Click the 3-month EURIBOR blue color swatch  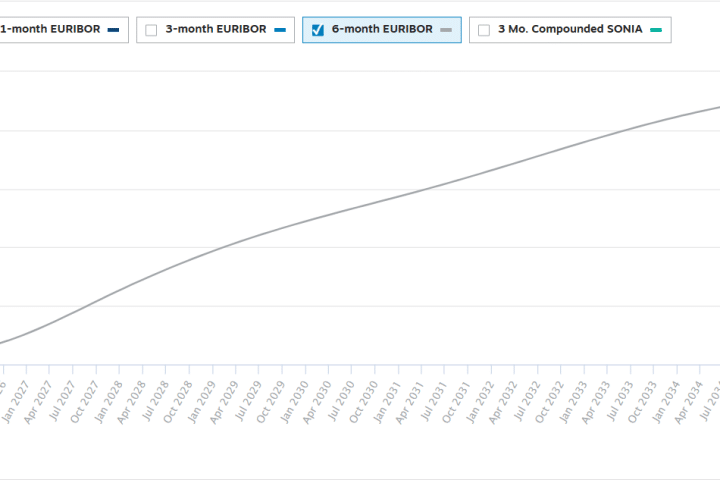pyautogui.click(x=280, y=30)
